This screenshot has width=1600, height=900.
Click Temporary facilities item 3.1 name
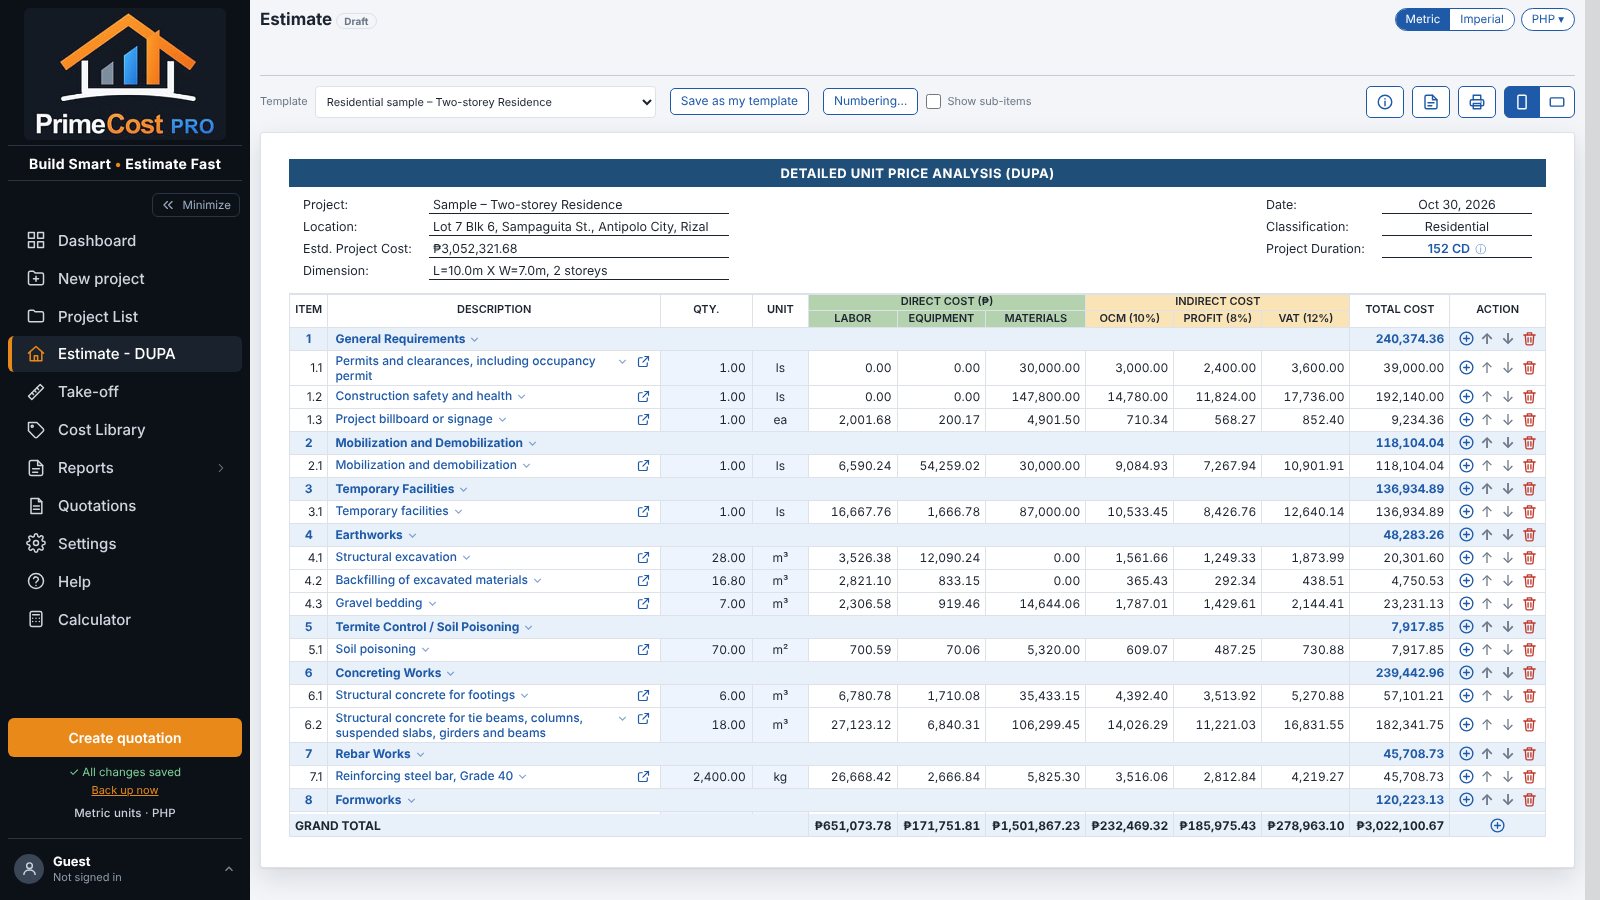pos(392,512)
